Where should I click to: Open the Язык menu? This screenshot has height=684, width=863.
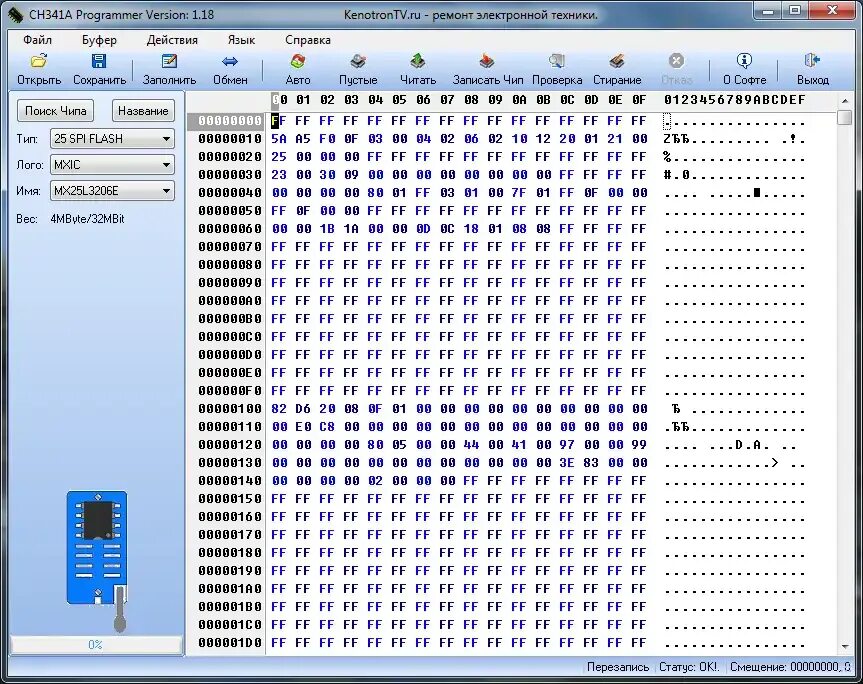(x=241, y=40)
